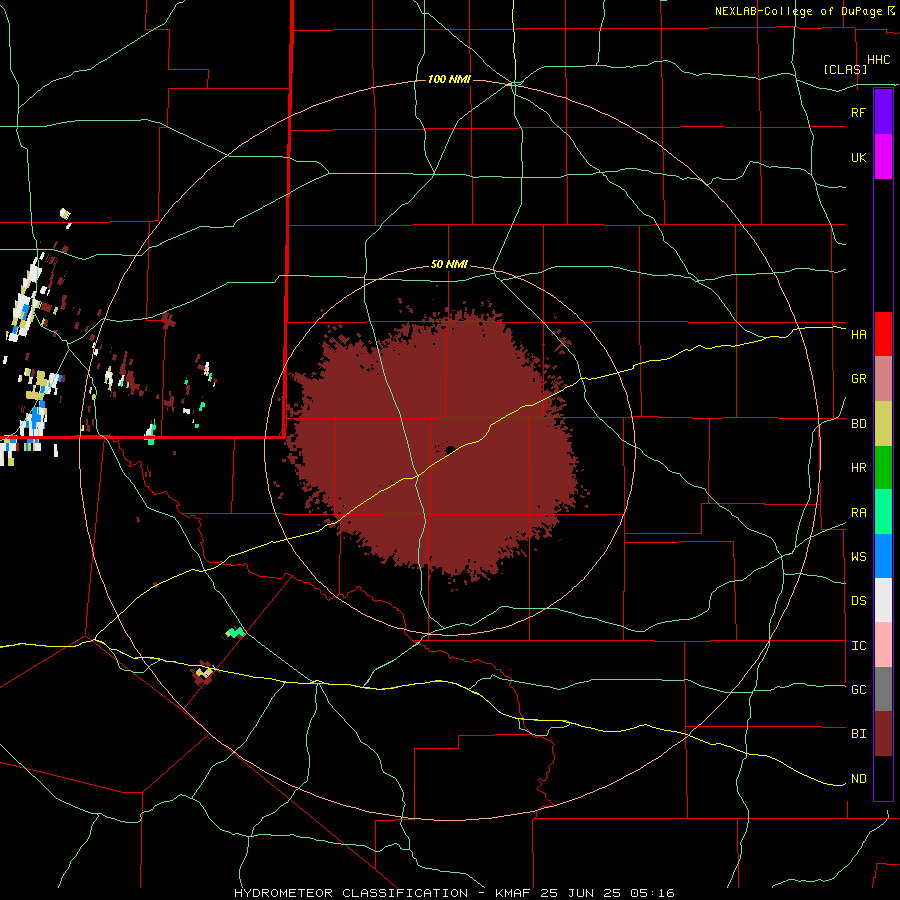
Task: Click the BI dark red legend swatch
Action: pyautogui.click(x=883, y=734)
